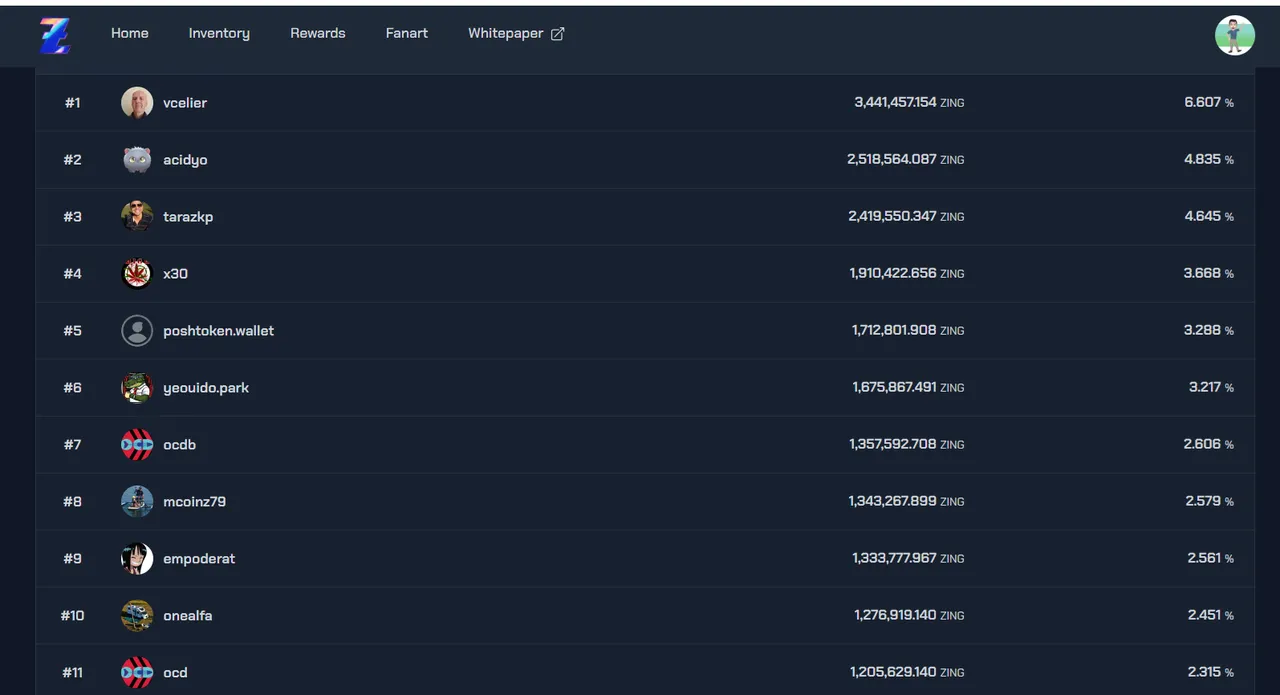Click yeouido.park's avatar
The height and width of the screenshot is (695, 1280).
(137, 387)
